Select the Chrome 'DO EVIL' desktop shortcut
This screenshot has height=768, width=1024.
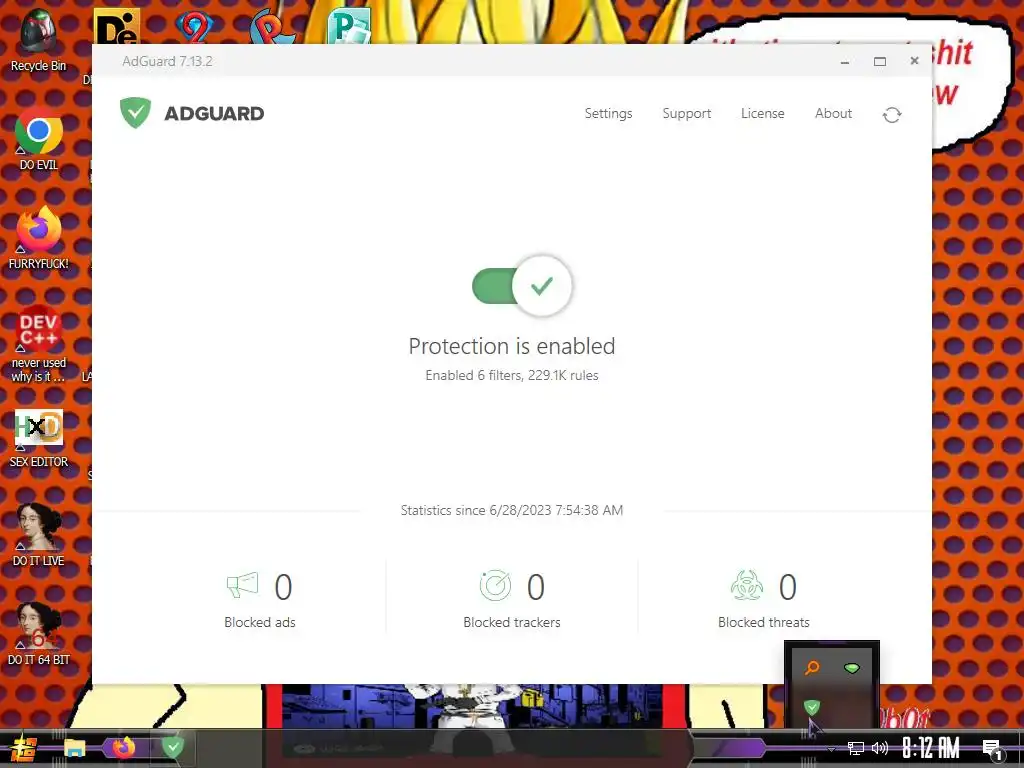(x=38, y=138)
